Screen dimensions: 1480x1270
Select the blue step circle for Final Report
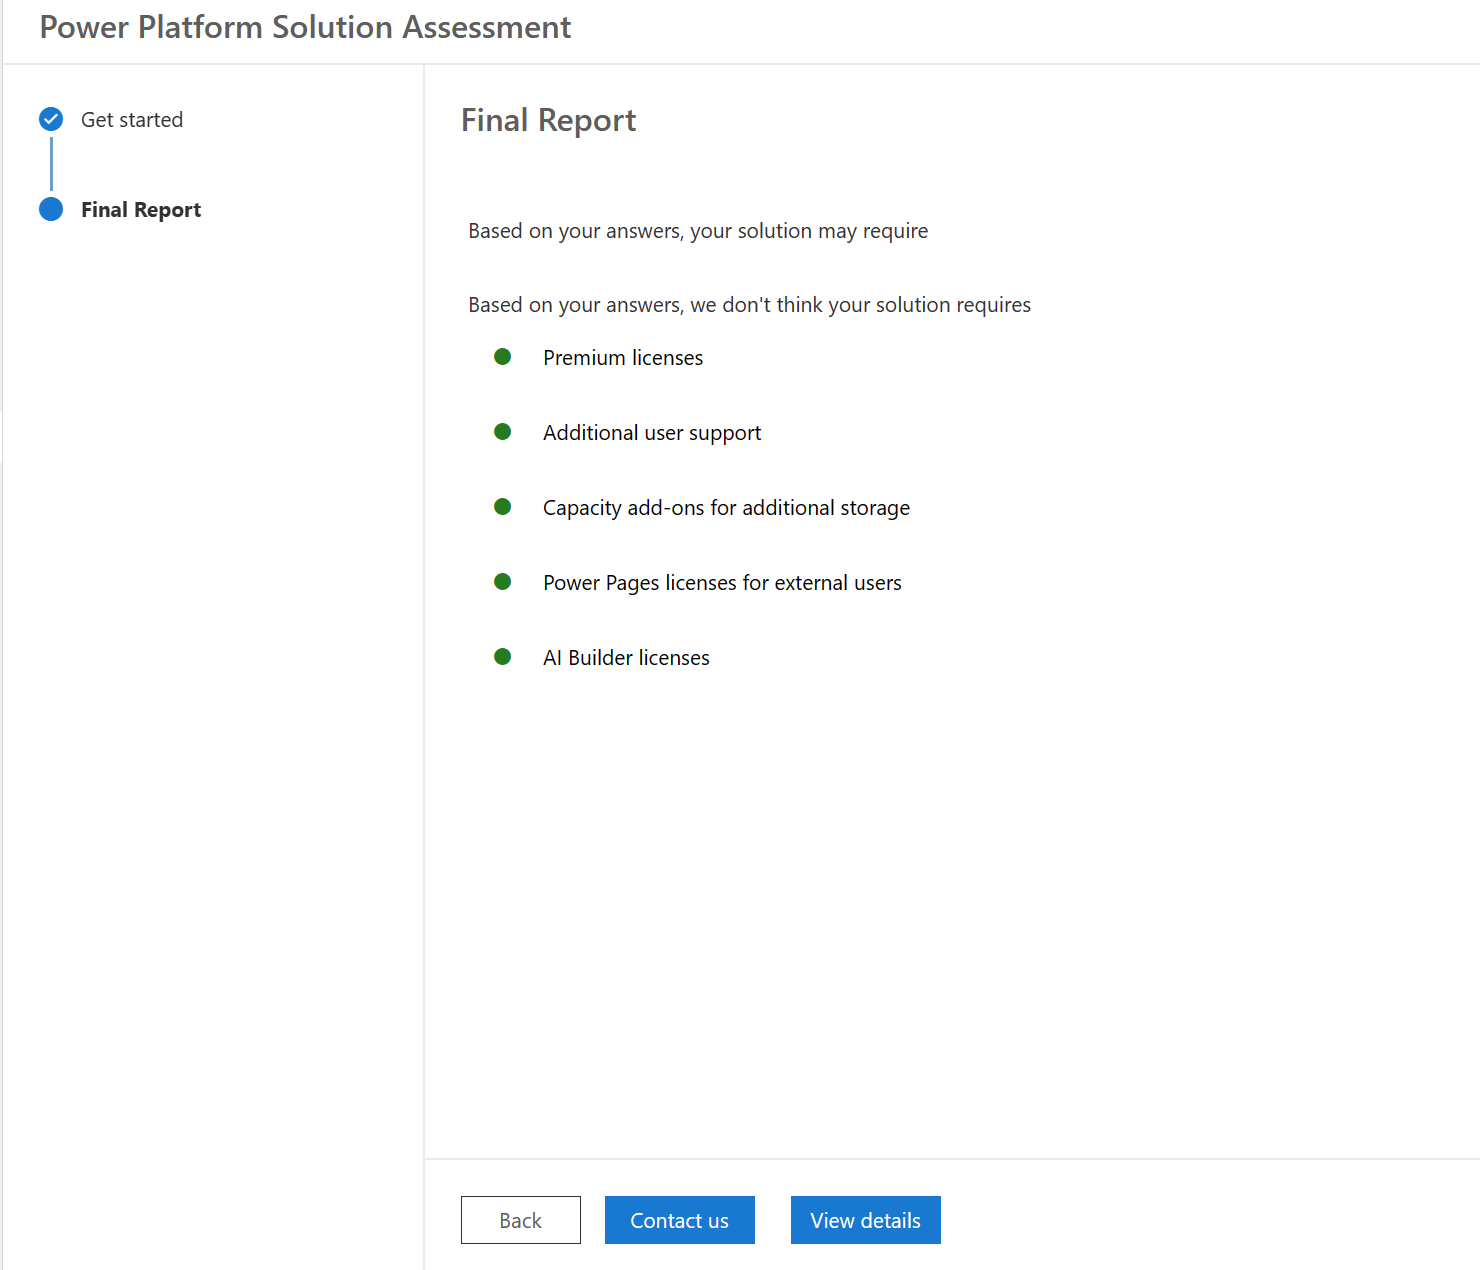point(51,209)
